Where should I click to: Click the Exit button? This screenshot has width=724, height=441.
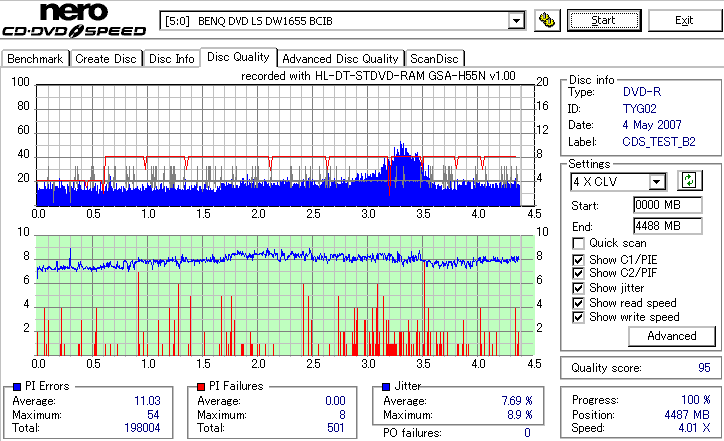coord(684,20)
